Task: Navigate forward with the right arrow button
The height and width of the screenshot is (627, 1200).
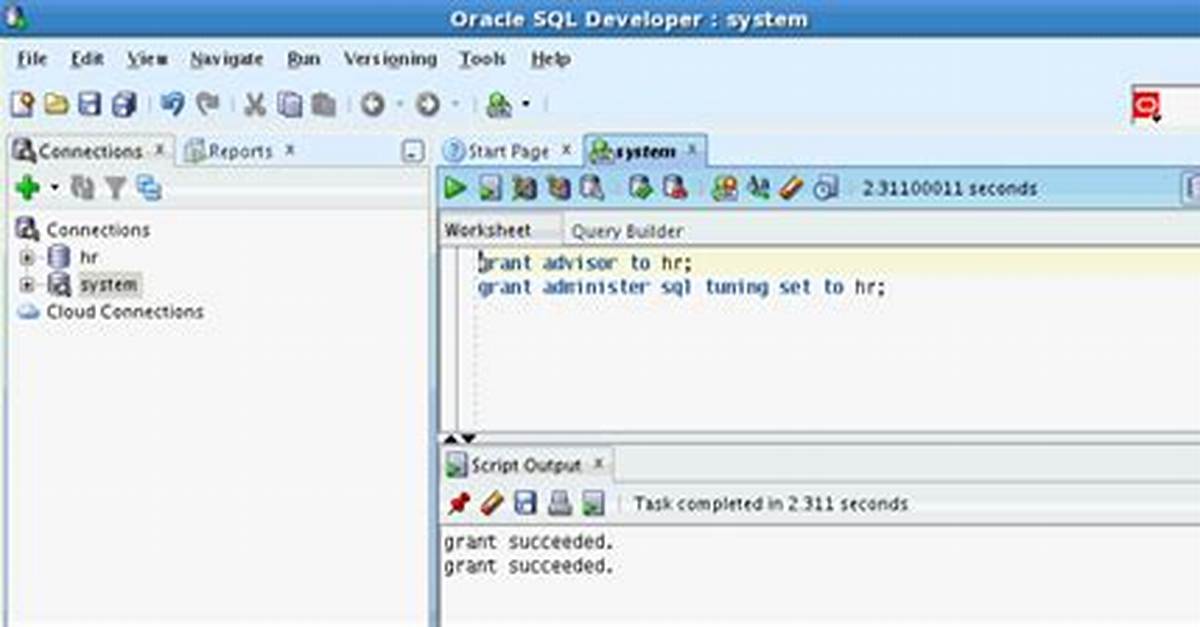Action: pos(427,104)
